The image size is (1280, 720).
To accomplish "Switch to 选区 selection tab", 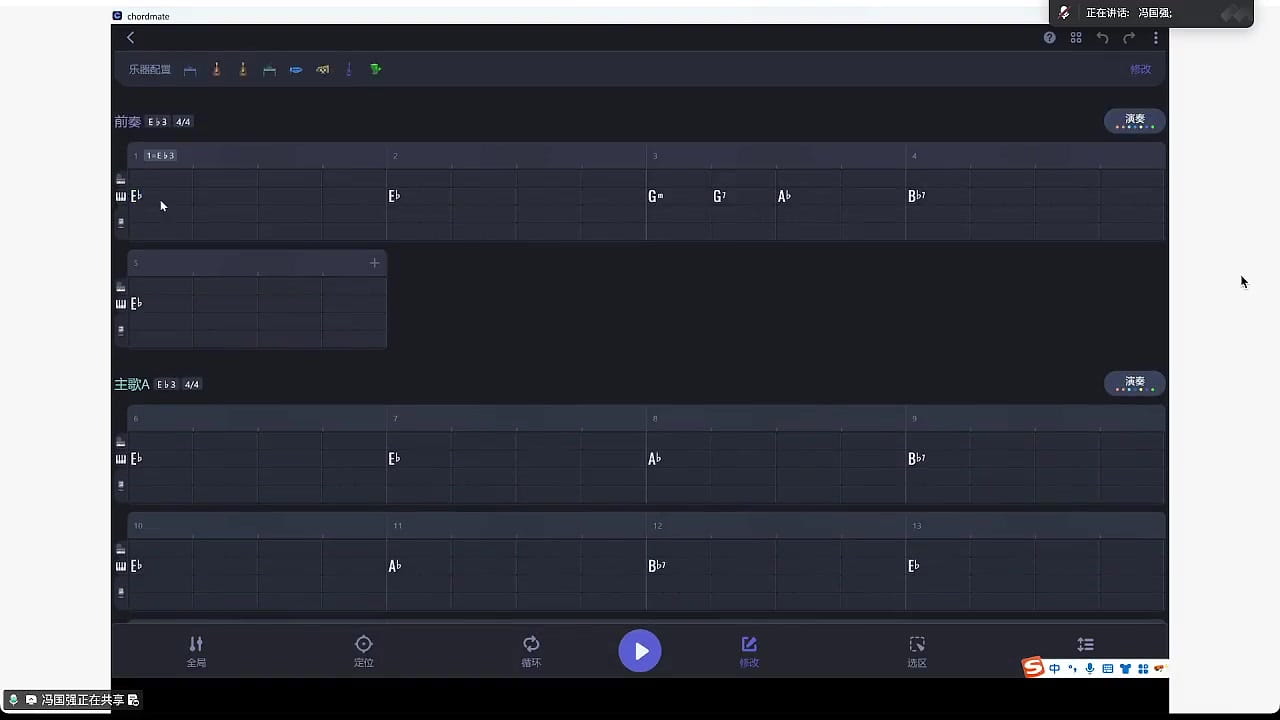I will (x=917, y=651).
